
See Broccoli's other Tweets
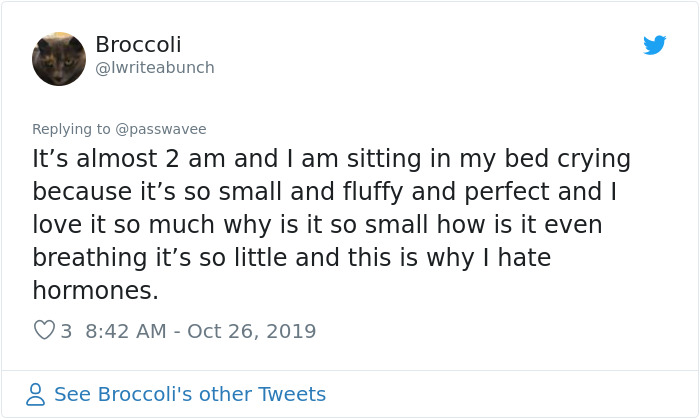point(190,395)
